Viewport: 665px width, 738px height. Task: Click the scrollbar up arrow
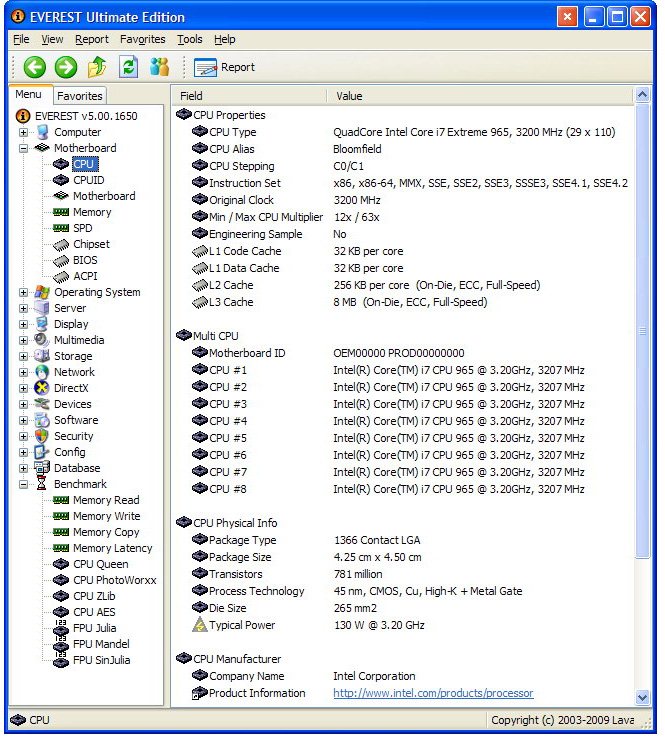[642, 96]
